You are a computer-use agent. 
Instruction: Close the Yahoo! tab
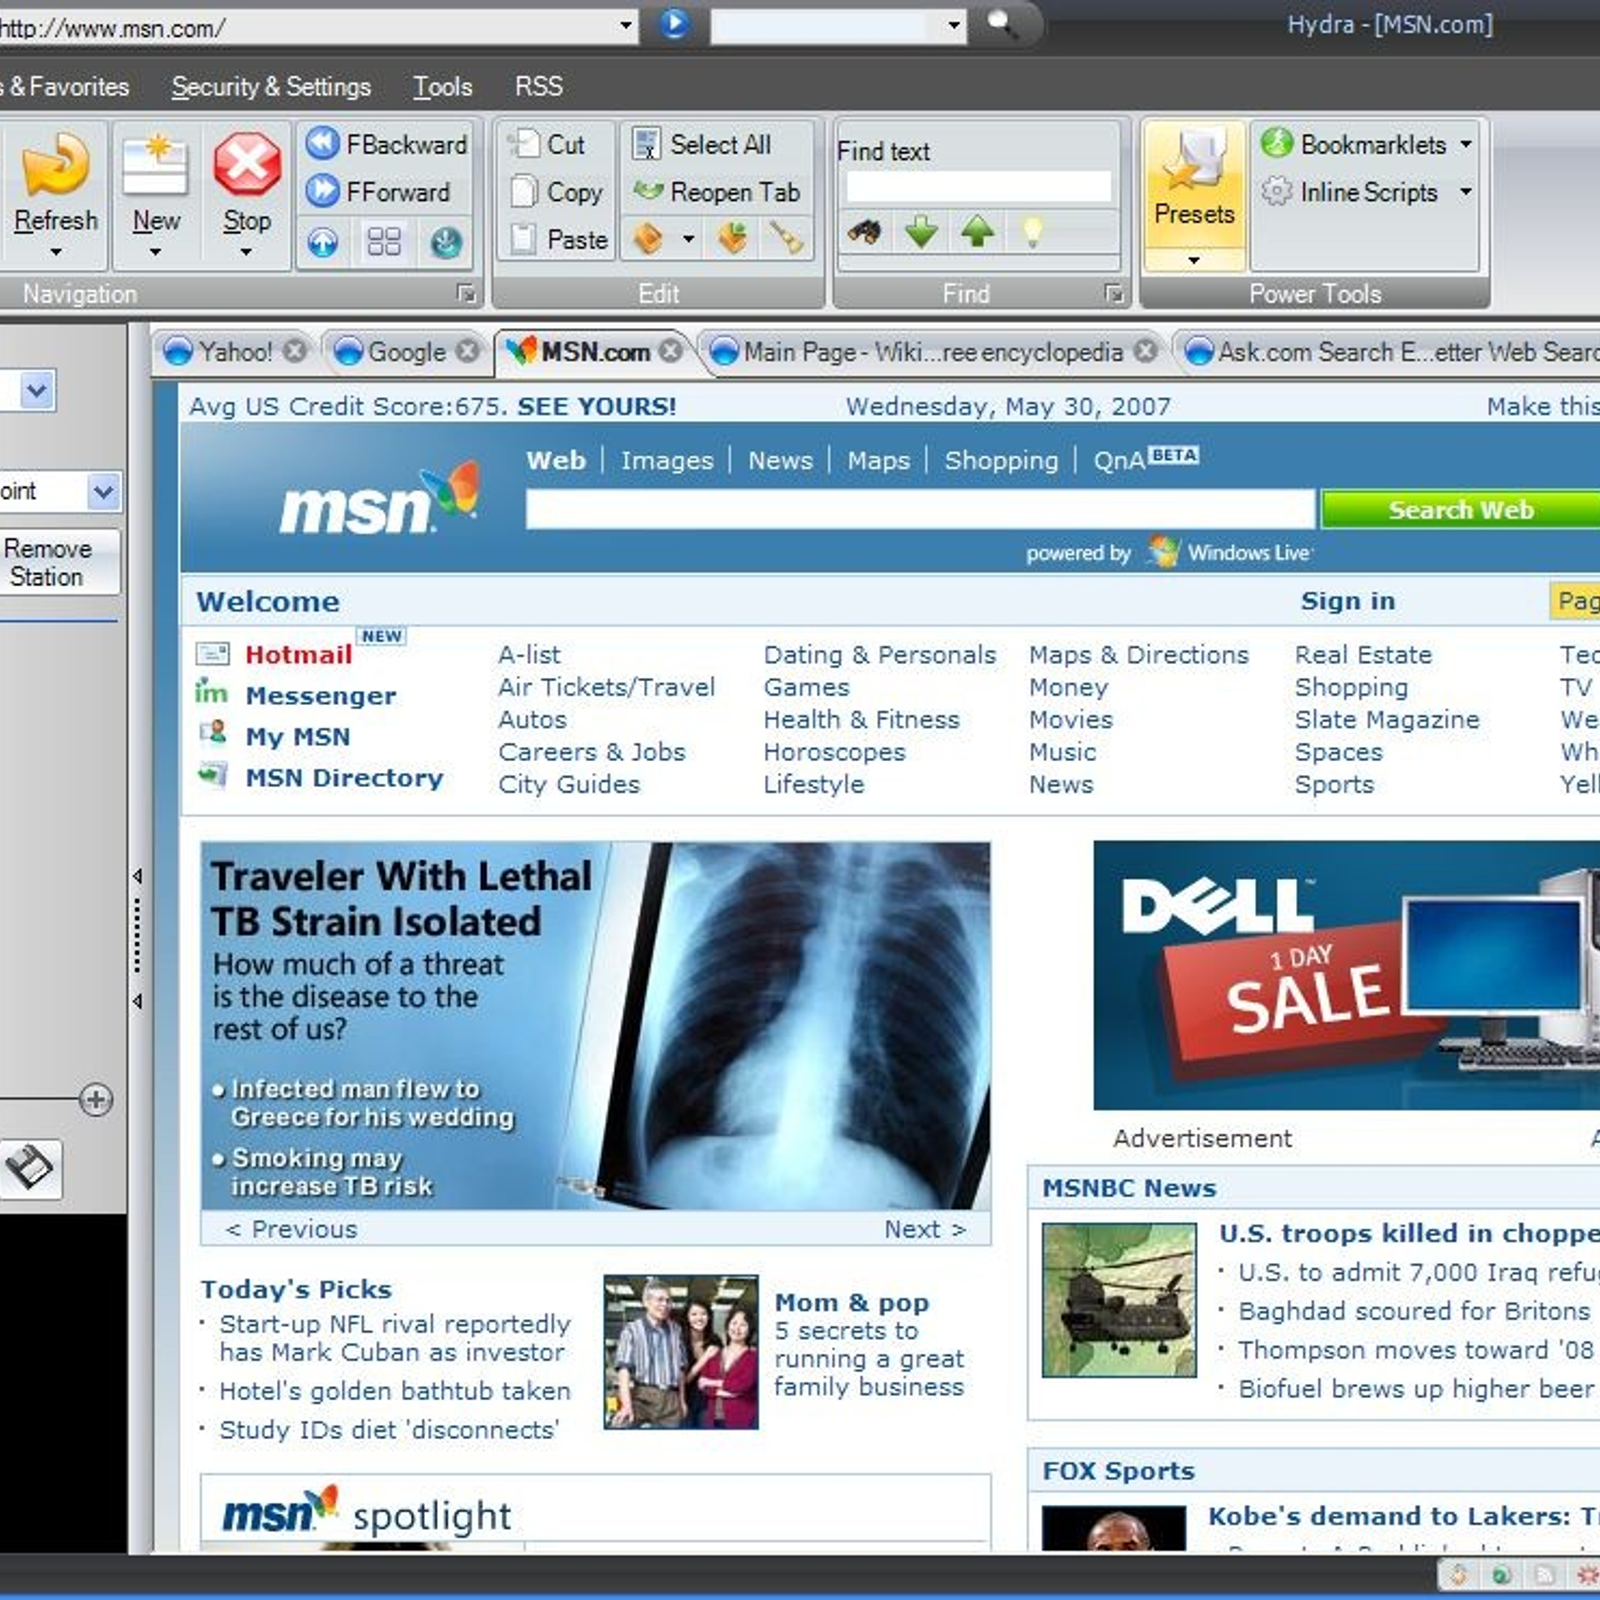(x=294, y=351)
